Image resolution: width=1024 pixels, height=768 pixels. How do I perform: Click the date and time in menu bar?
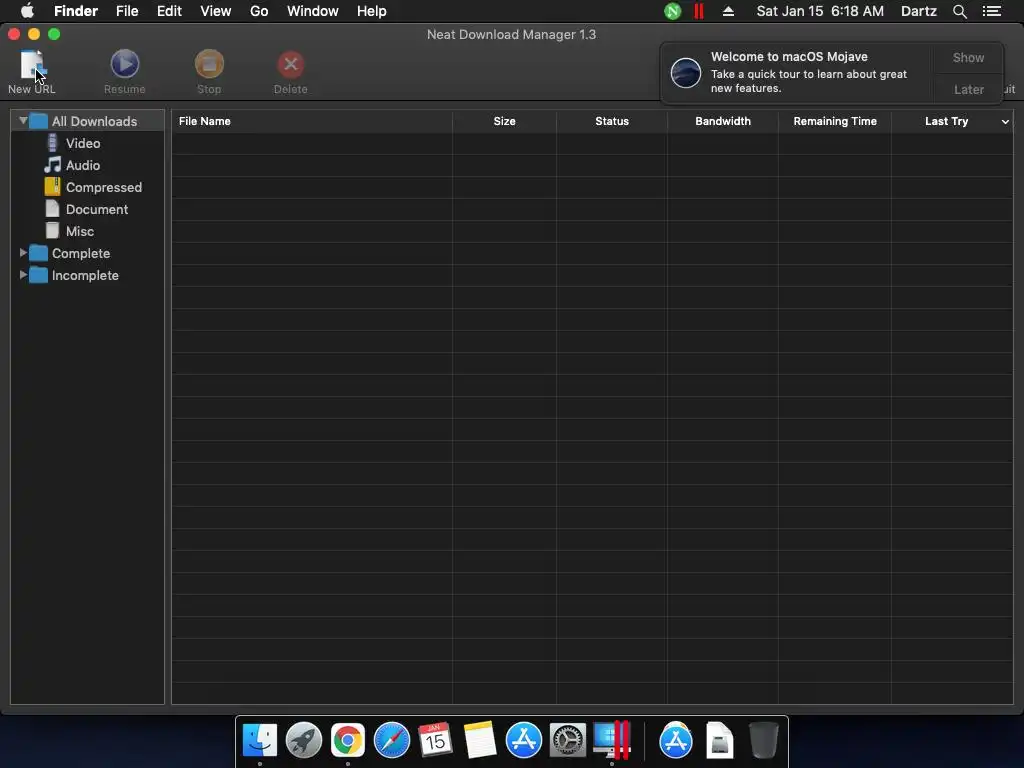coord(820,11)
